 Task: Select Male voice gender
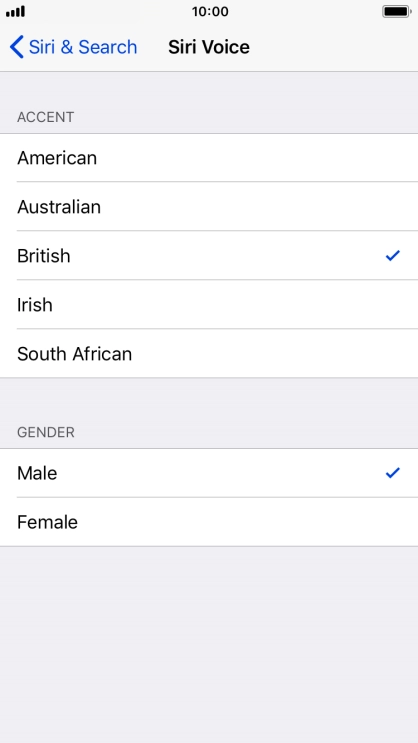(x=209, y=473)
